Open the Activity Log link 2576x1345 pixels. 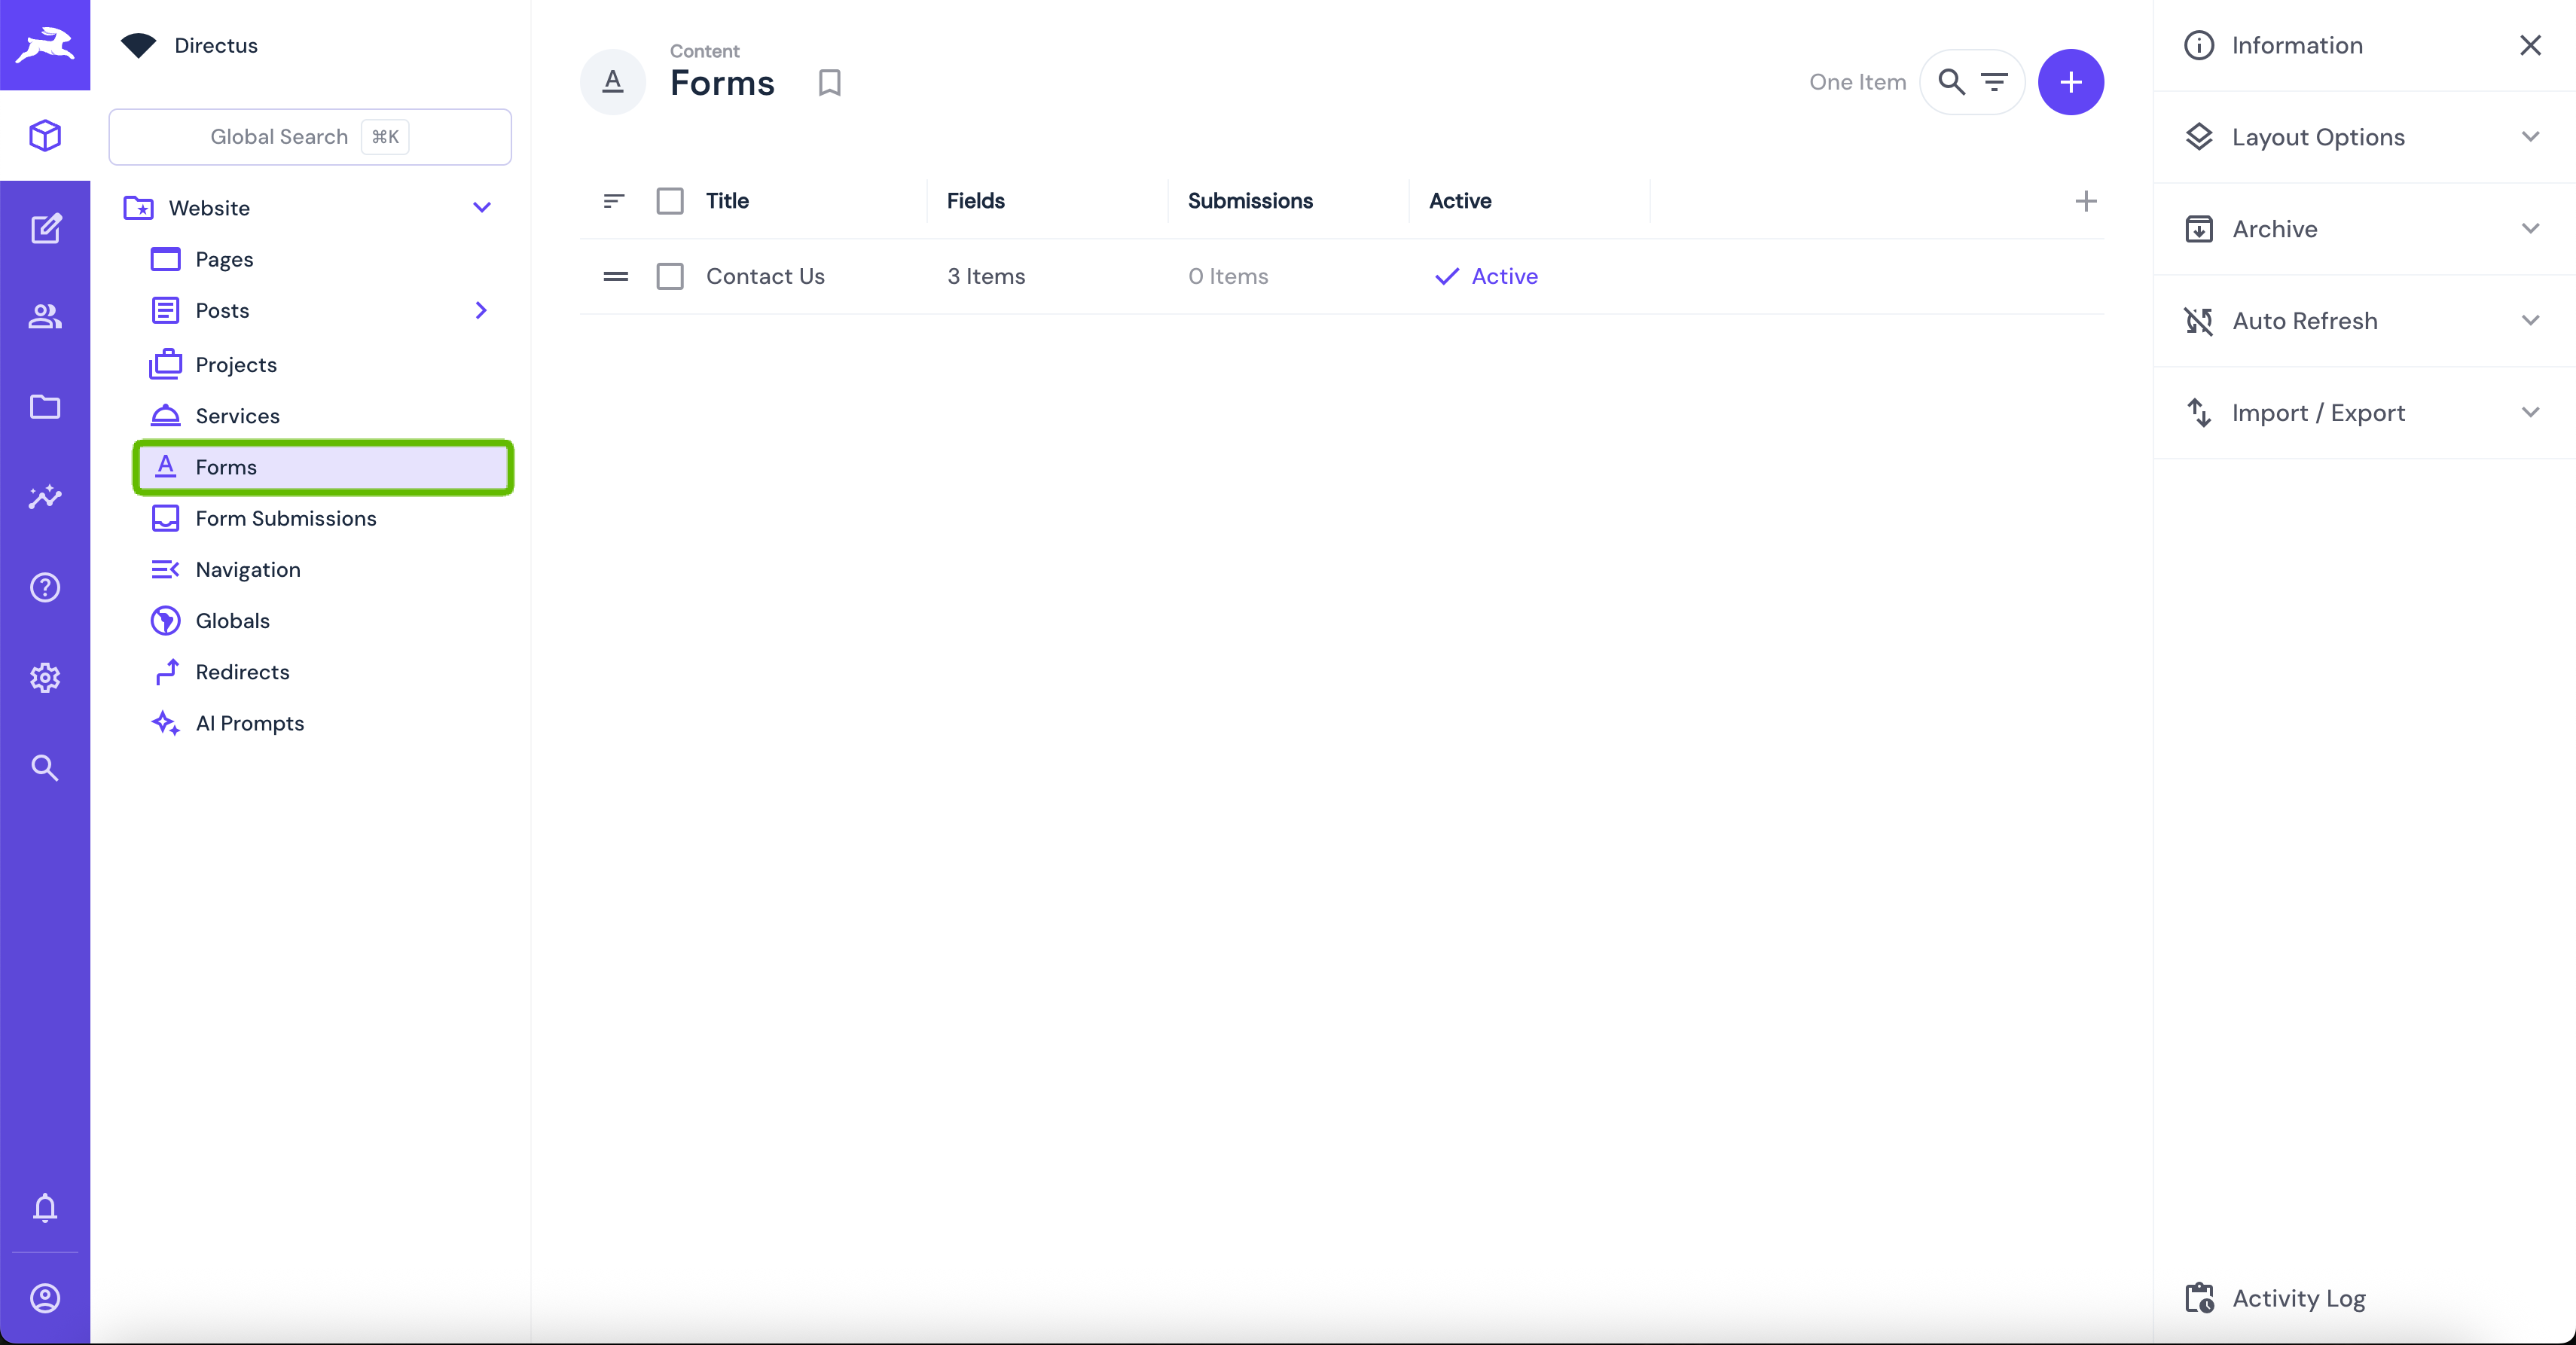2298,1298
